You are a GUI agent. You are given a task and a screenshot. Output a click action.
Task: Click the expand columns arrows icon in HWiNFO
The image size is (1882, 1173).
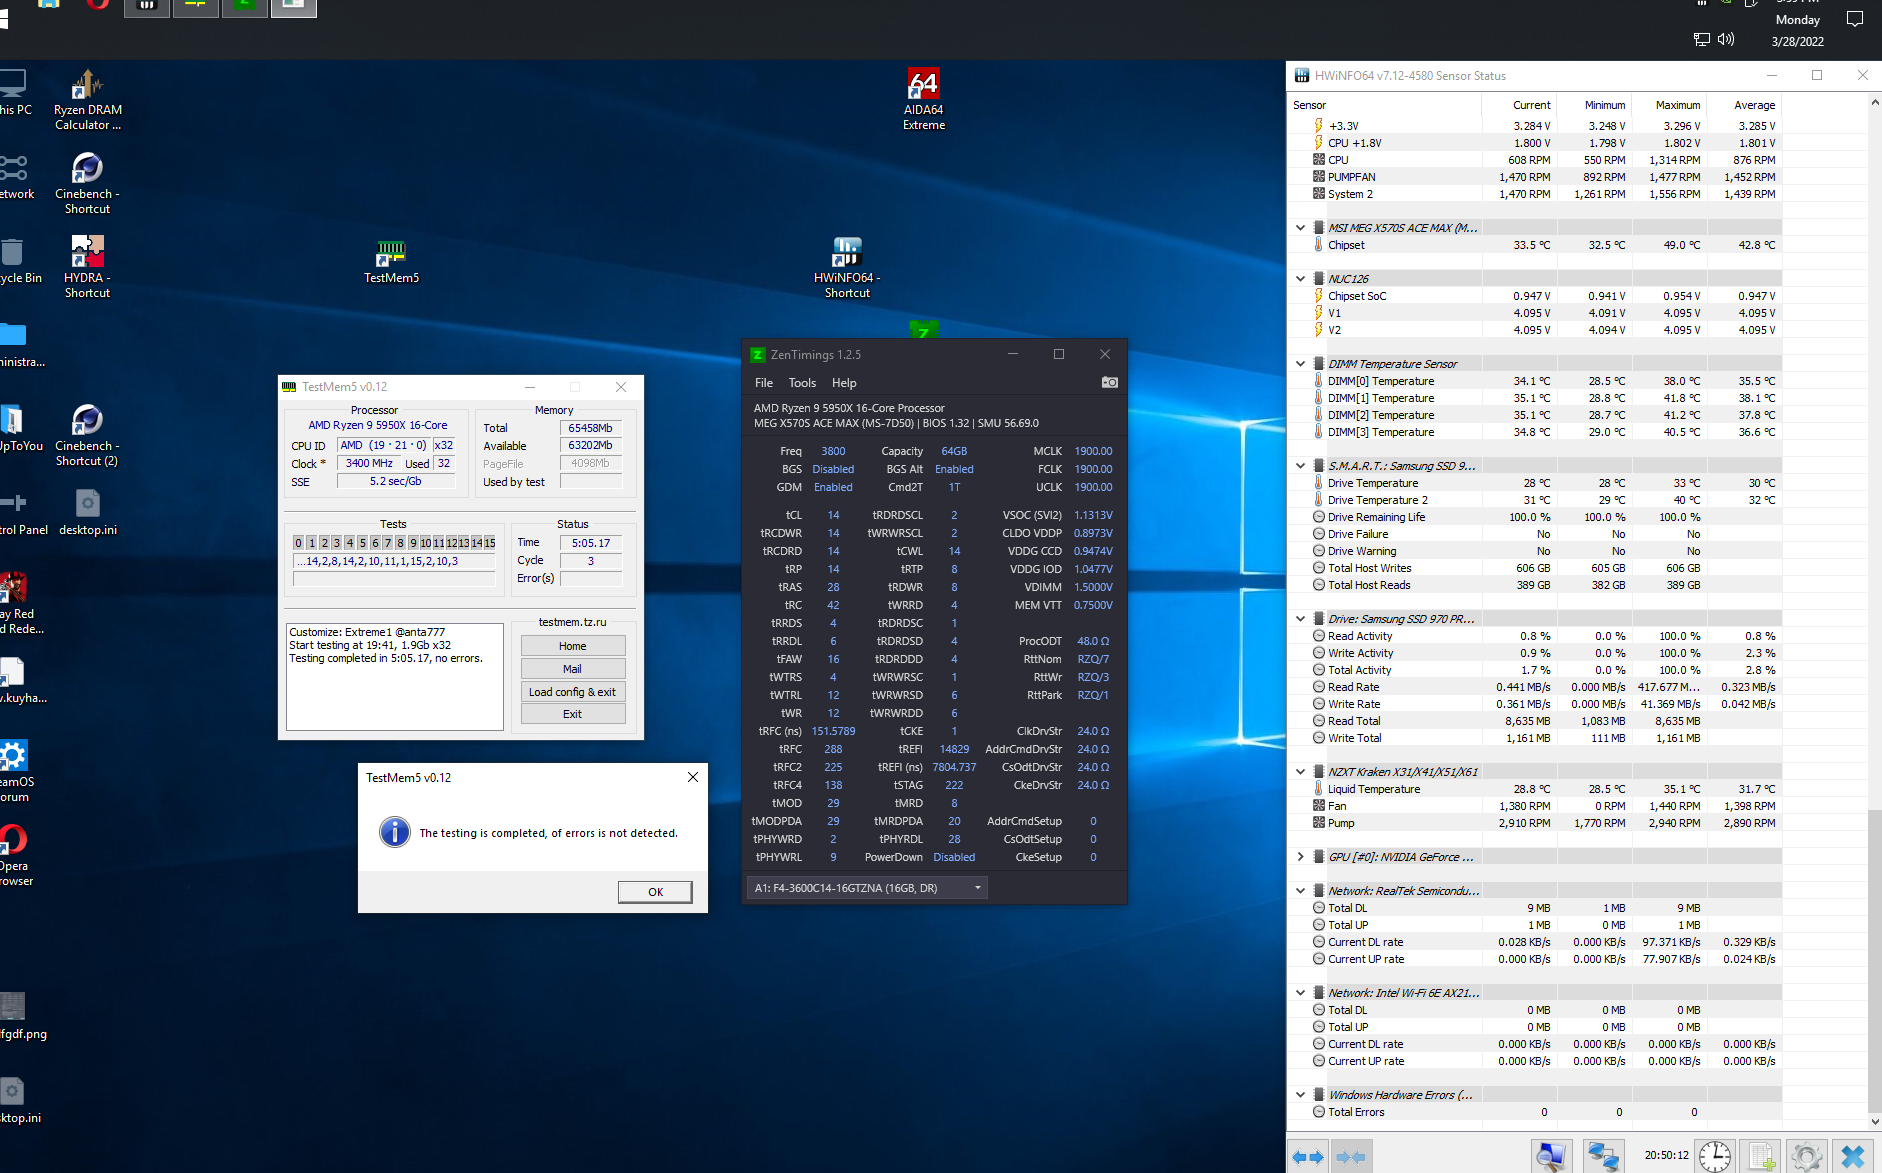(x=1308, y=1156)
